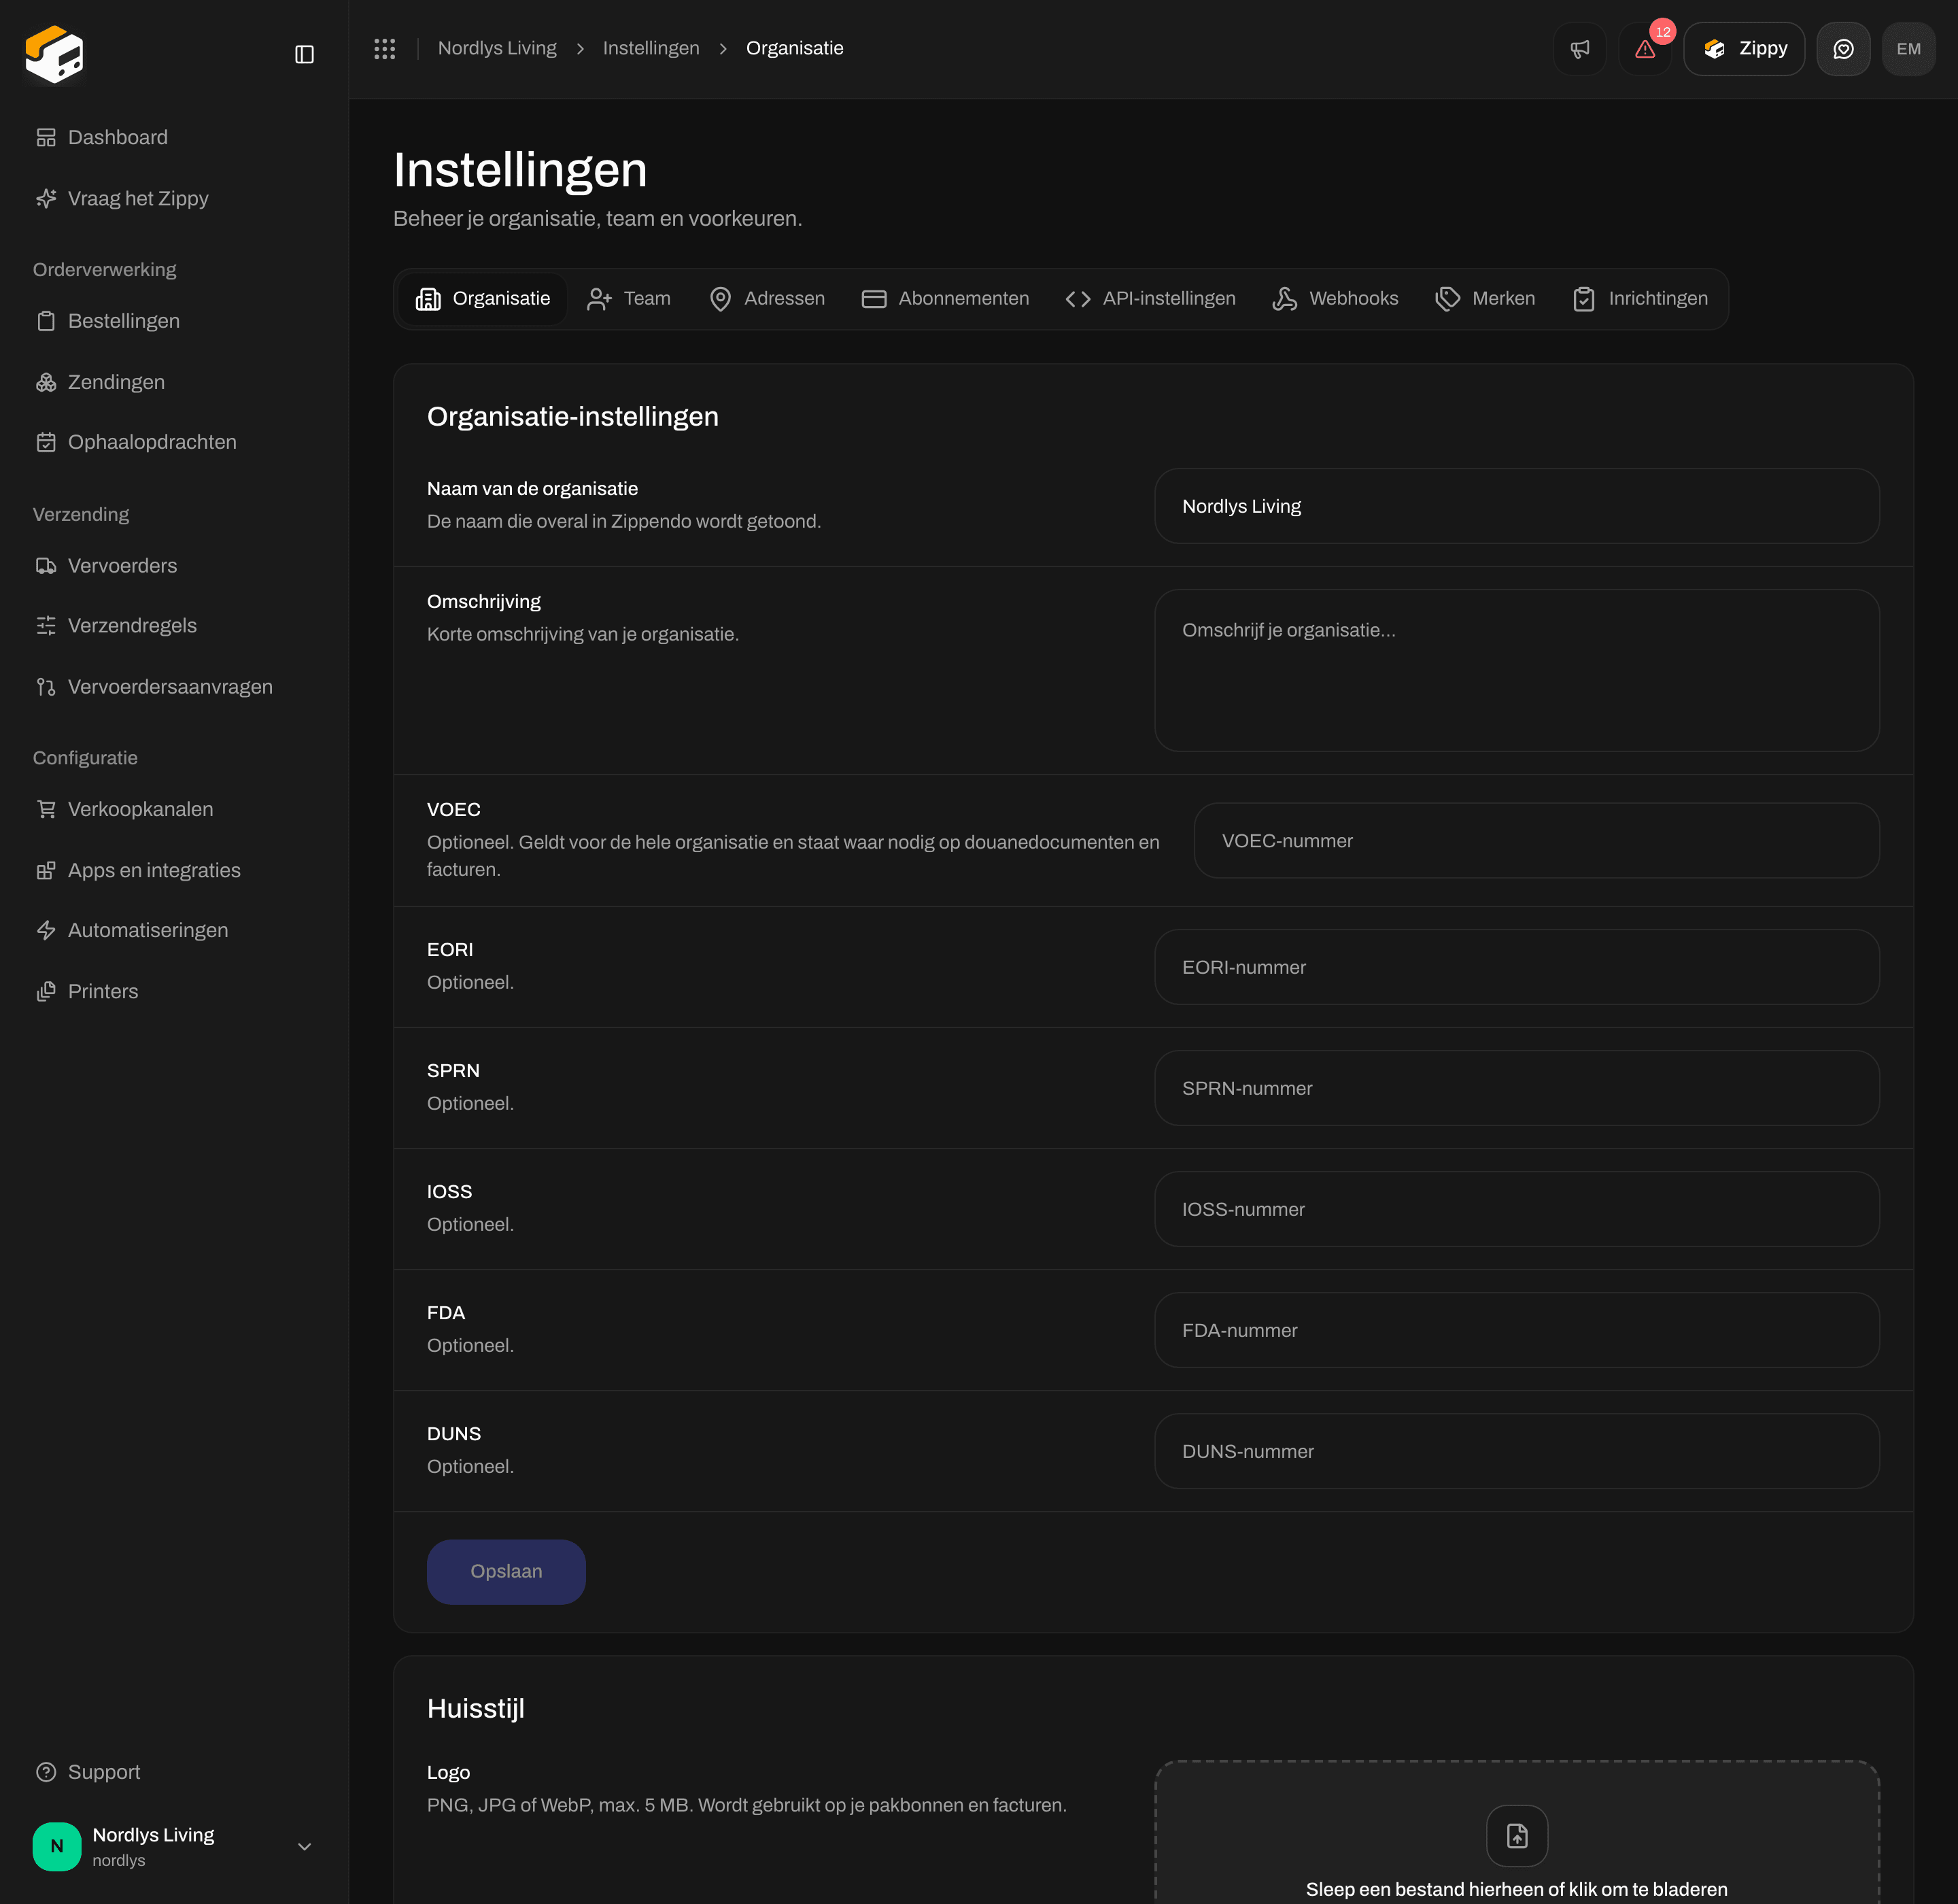Click the FDA-nummer field

click(1516, 1330)
